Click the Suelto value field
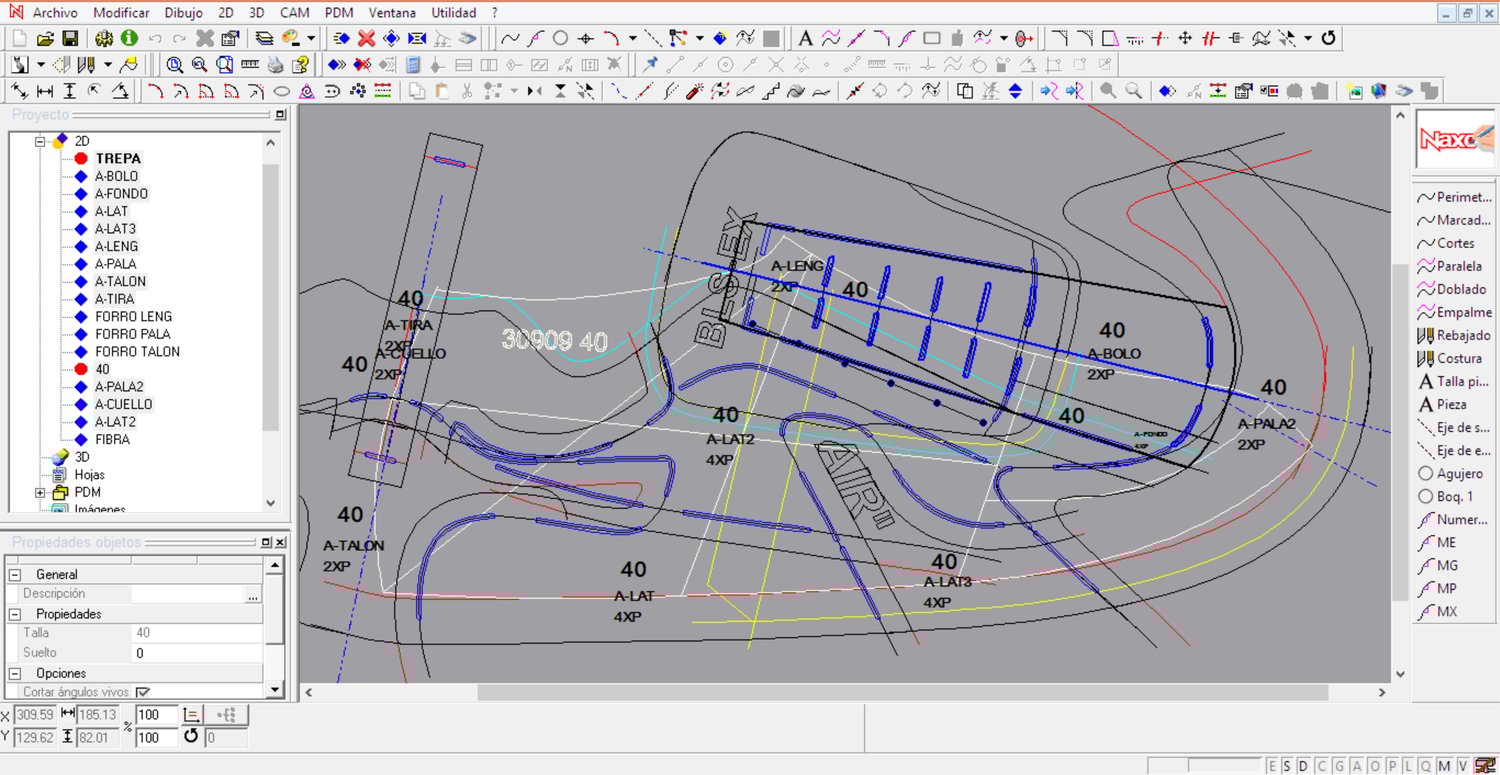The height and width of the screenshot is (775, 1500). [197, 653]
